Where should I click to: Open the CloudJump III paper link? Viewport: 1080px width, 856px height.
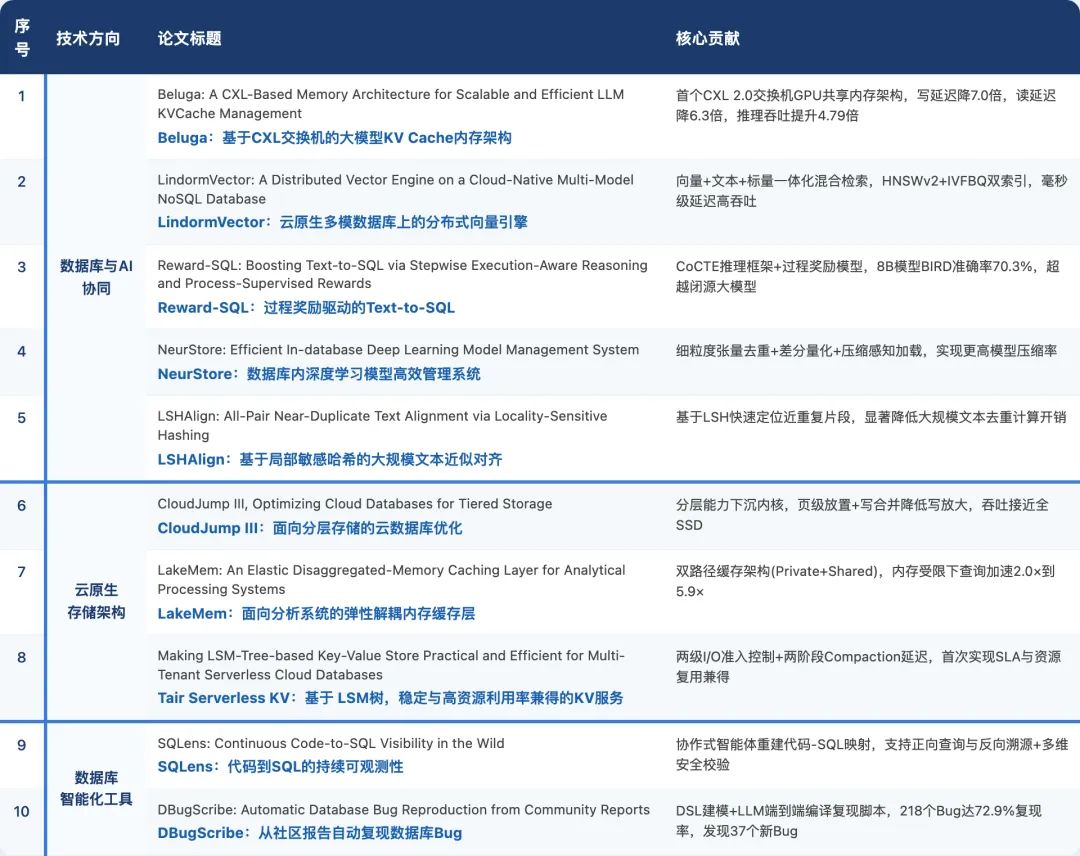tap(310, 528)
